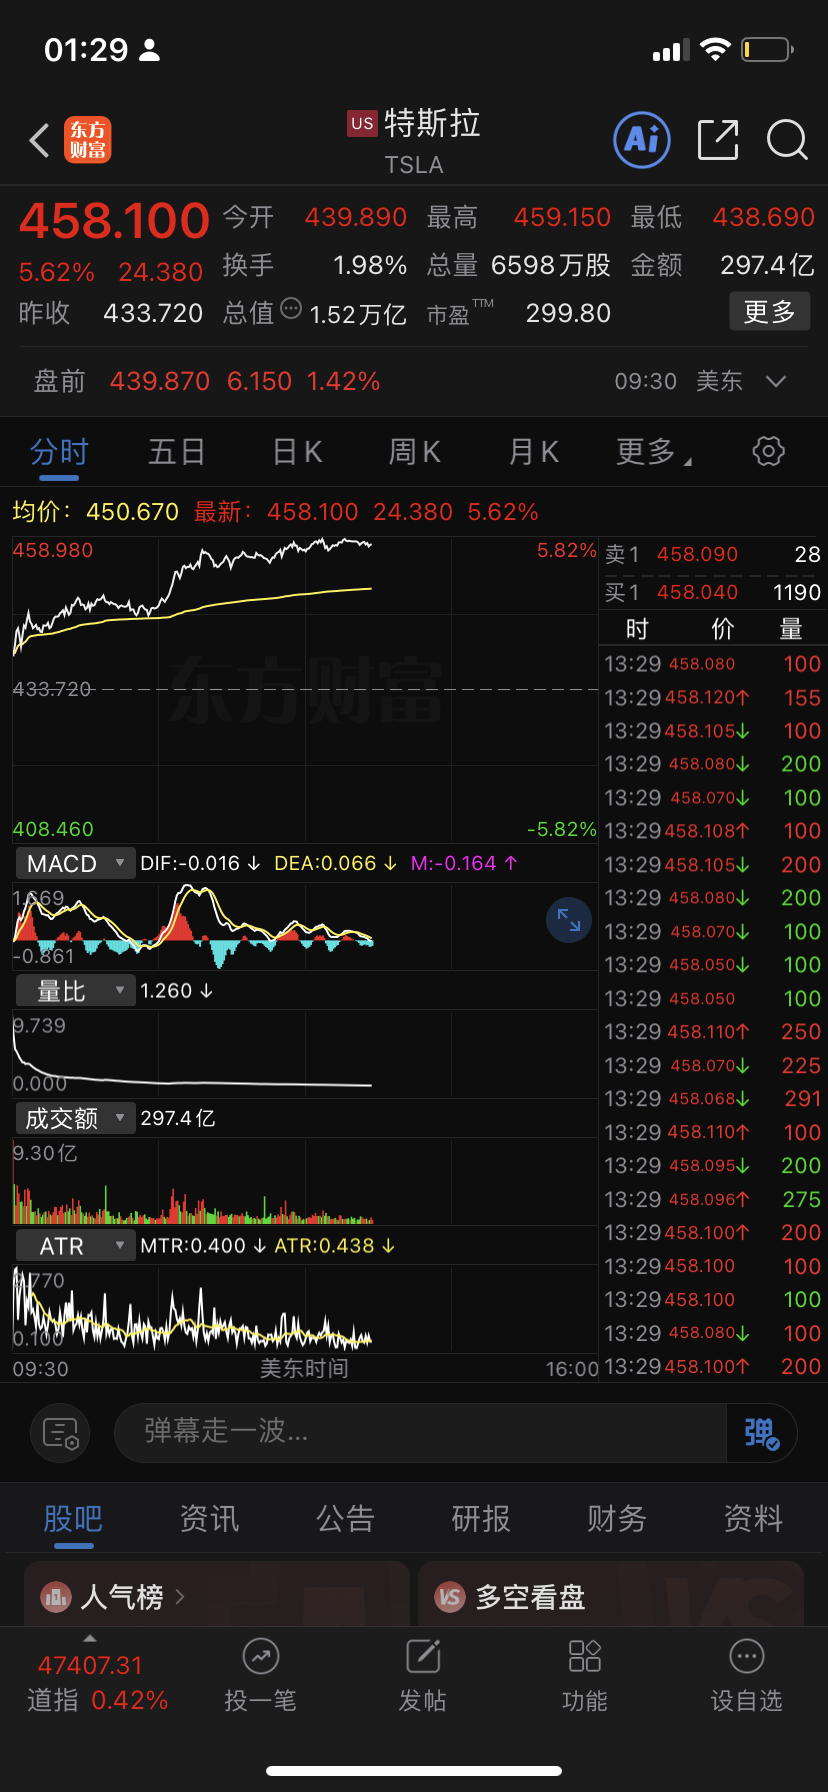Tap the 市盈 299.80 value

(568, 313)
